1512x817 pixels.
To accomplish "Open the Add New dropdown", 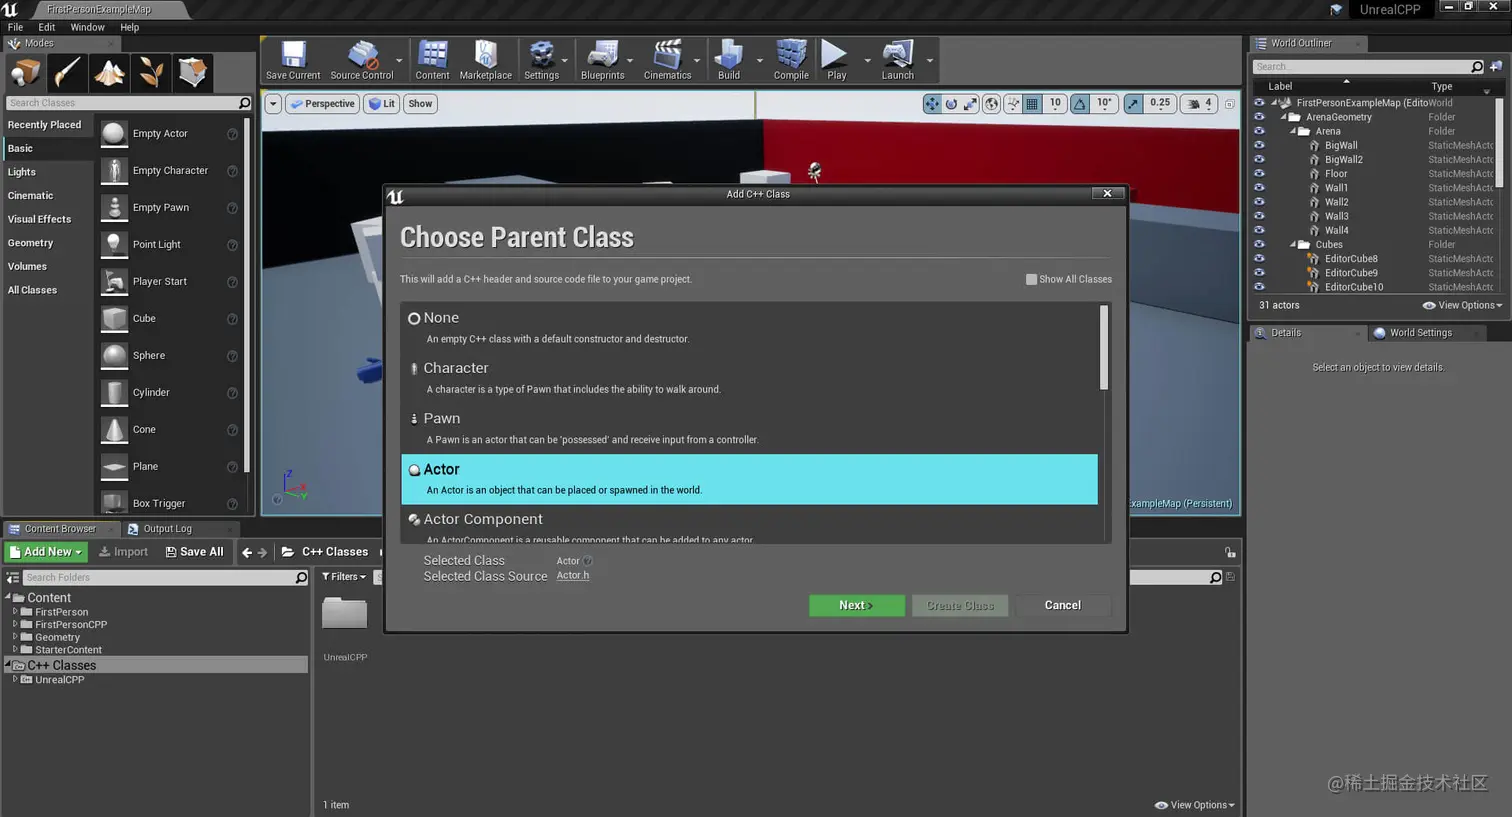I will click(46, 552).
